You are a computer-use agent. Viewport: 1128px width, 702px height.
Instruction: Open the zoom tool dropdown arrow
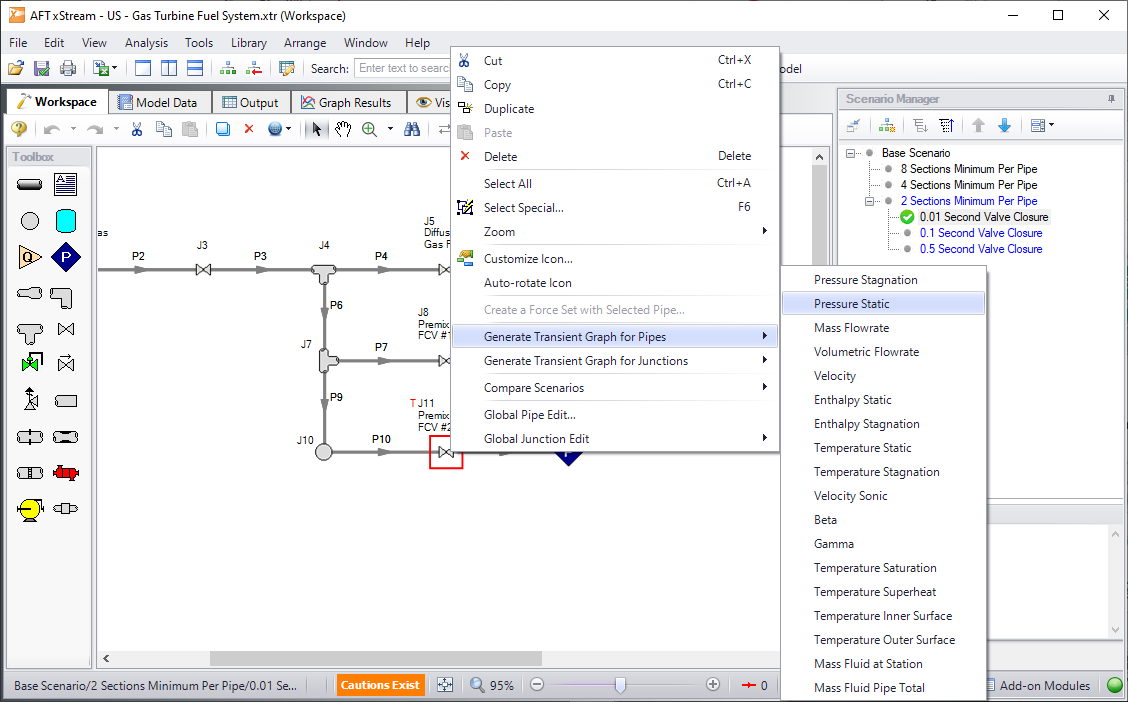[x=388, y=129]
